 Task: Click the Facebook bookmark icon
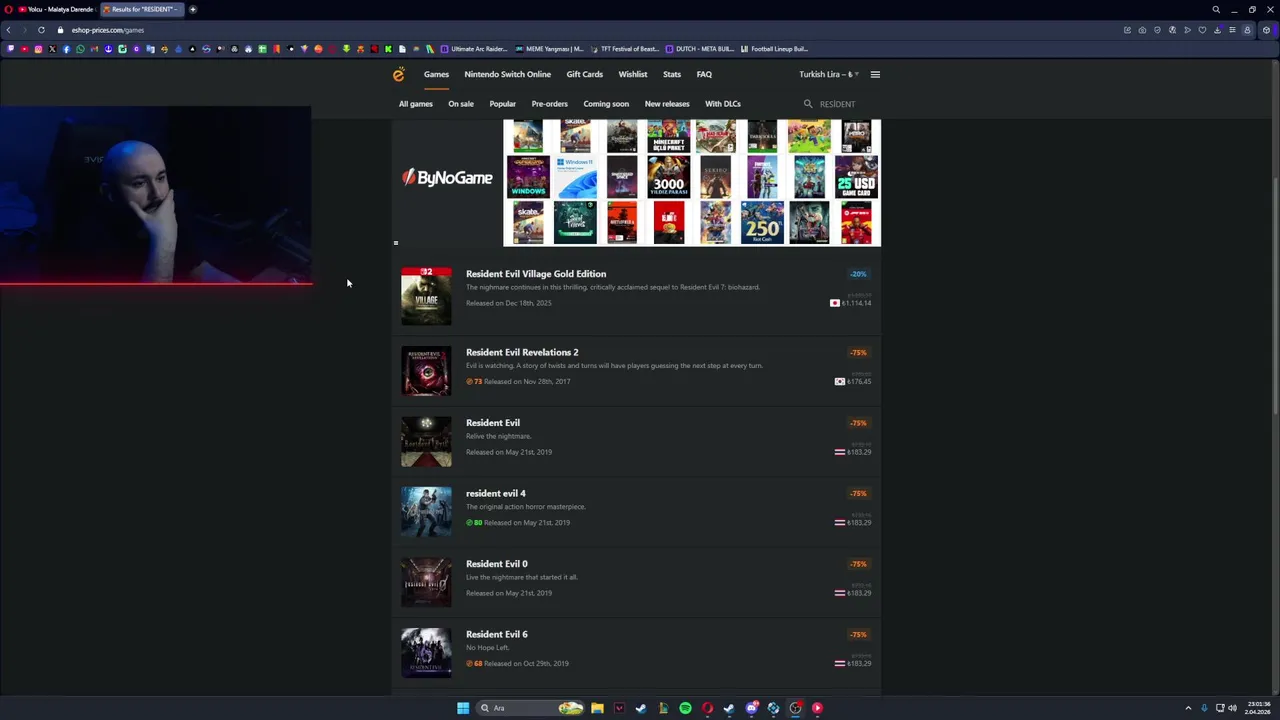coord(67,49)
